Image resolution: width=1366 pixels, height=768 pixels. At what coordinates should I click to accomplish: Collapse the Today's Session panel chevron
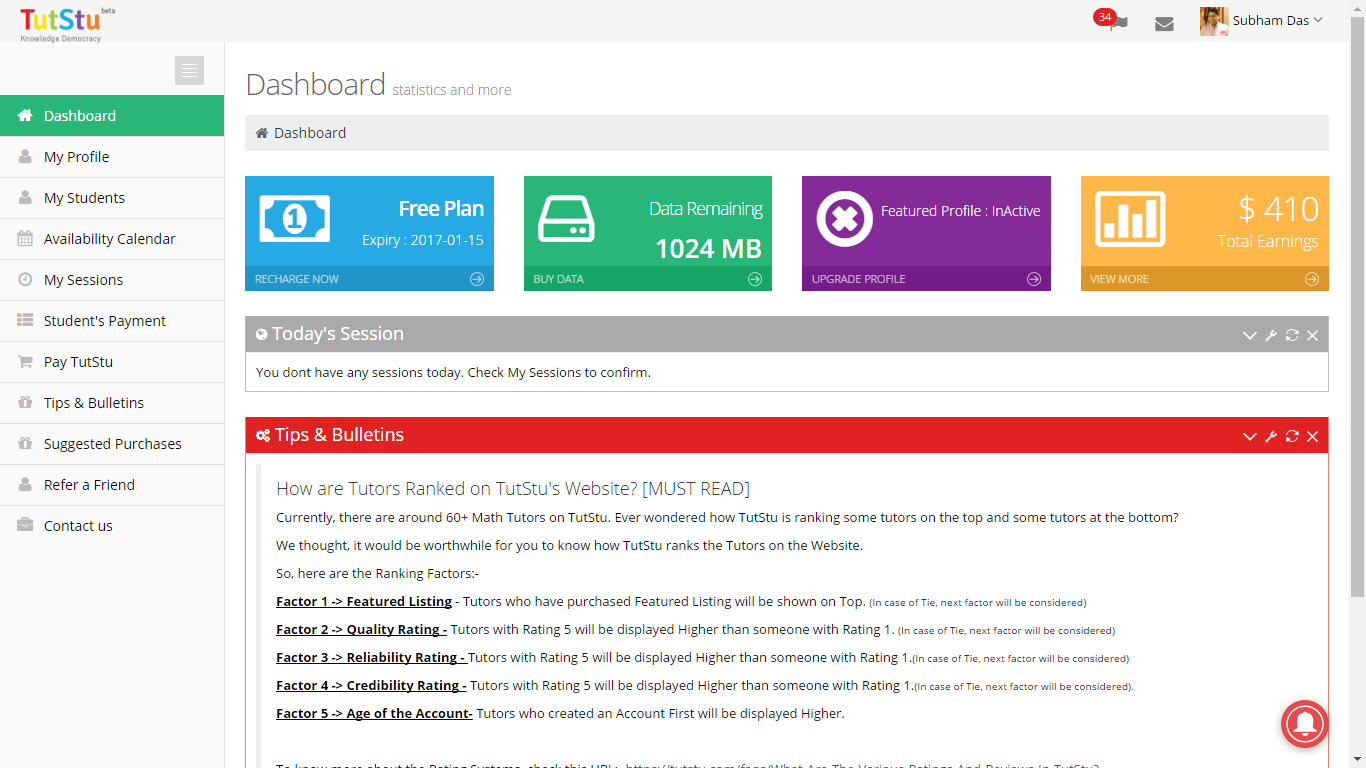coord(1249,335)
